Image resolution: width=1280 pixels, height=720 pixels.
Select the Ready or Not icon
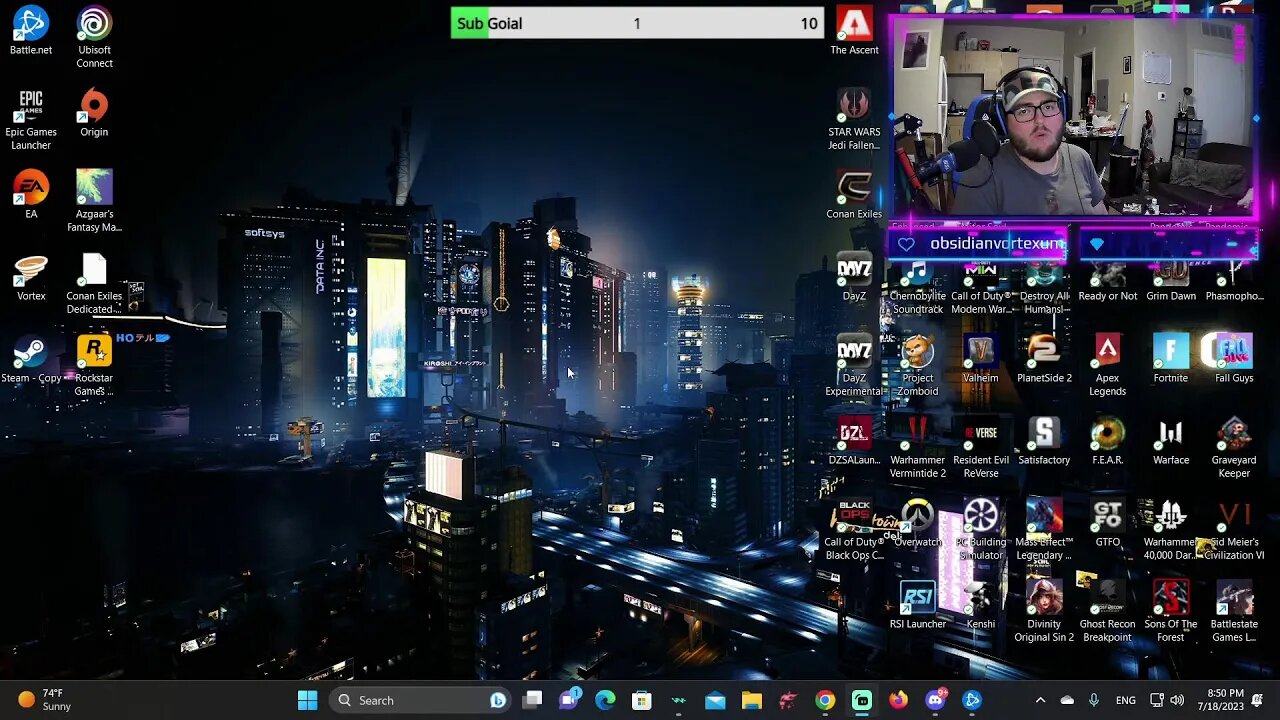[1107, 283]
